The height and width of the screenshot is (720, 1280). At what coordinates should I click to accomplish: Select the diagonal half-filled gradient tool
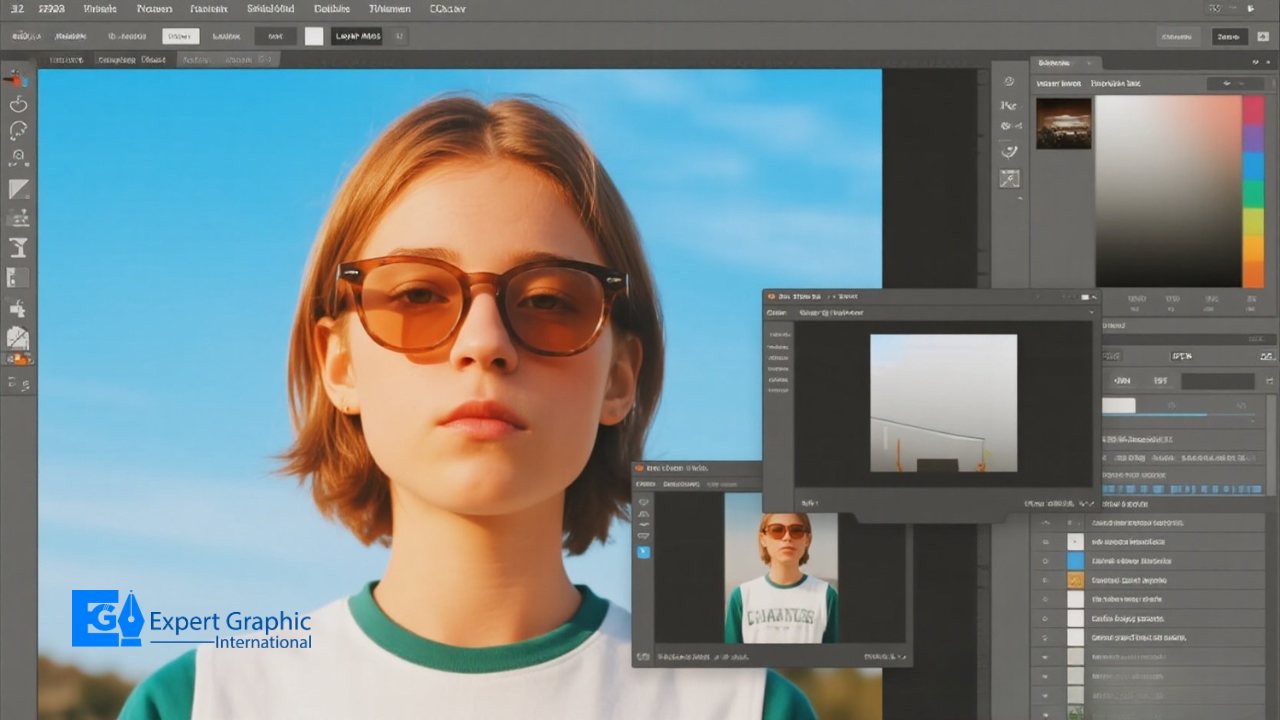(x=18, y=190)
